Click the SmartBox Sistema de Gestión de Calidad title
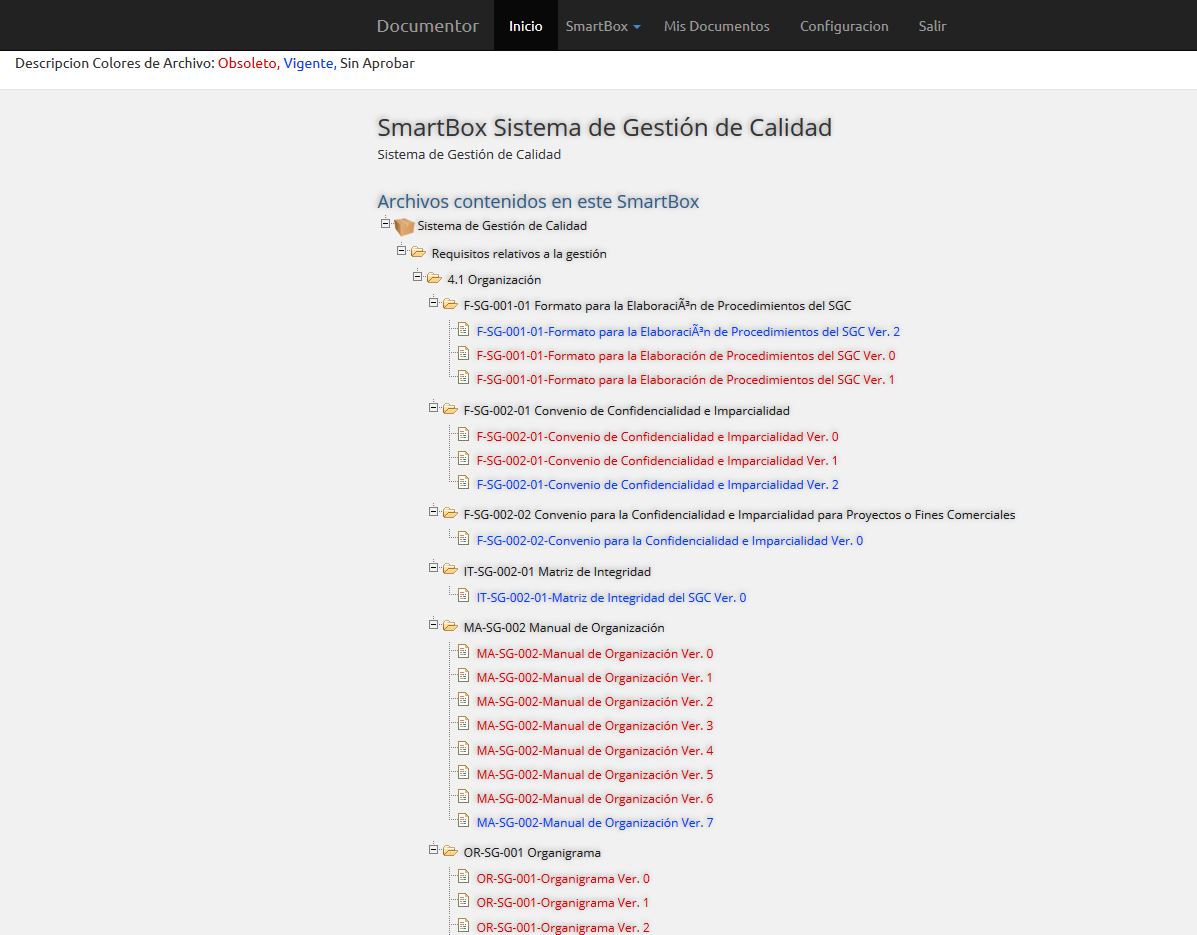Image resolution: width=1197 pixels, height=935 pixels. pyautogui.click(x=605, y=127)
